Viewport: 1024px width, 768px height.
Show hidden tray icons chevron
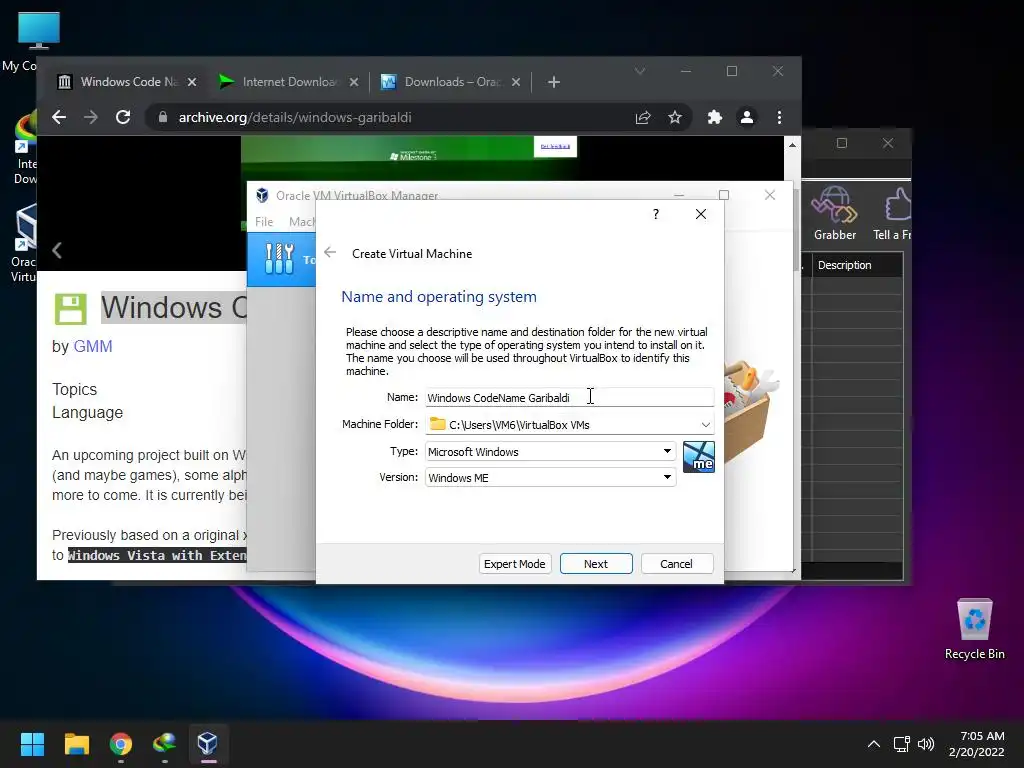[x=874, y=744]
